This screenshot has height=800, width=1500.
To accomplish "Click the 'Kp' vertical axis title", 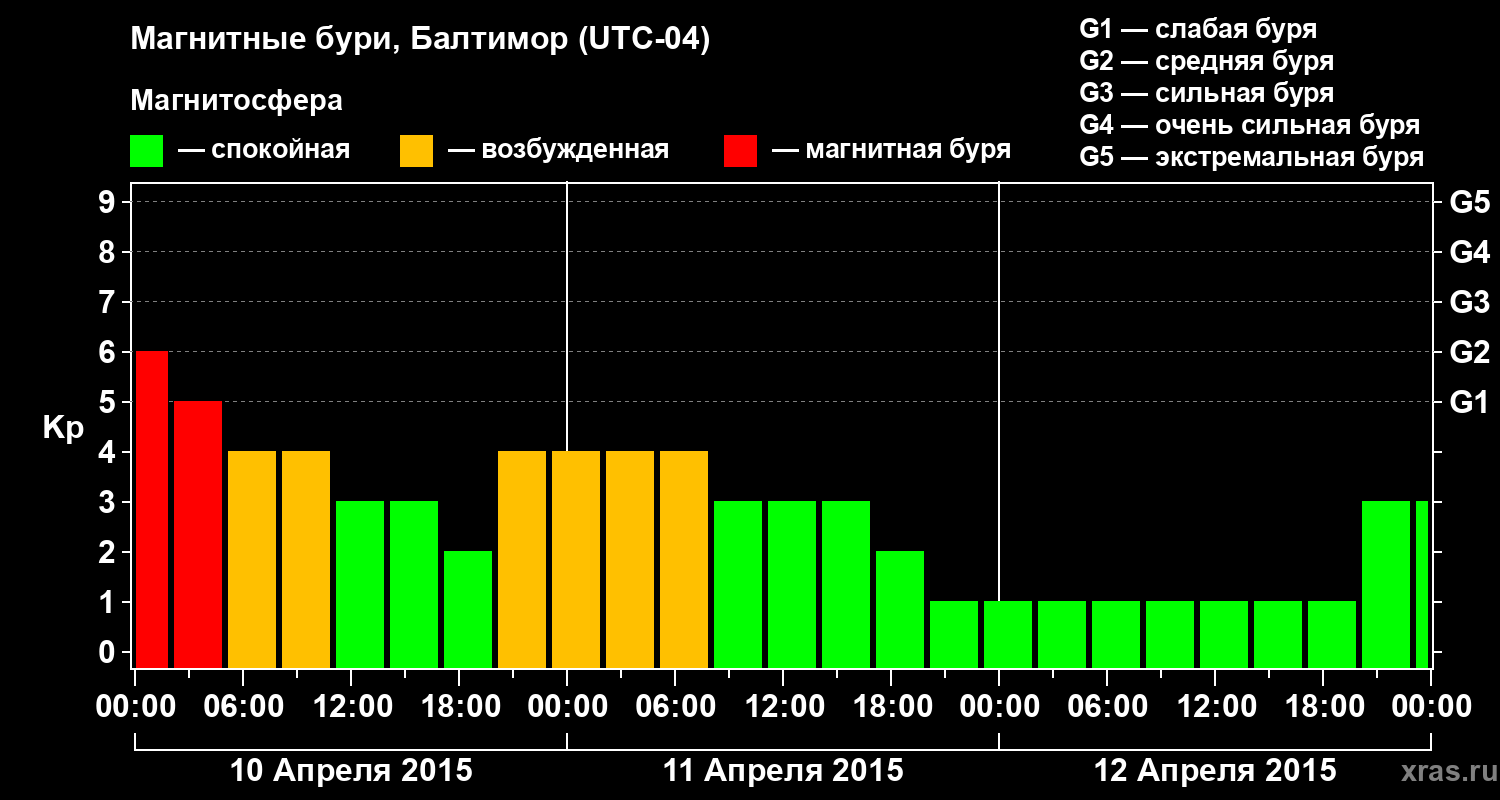I will coord(64,427).
